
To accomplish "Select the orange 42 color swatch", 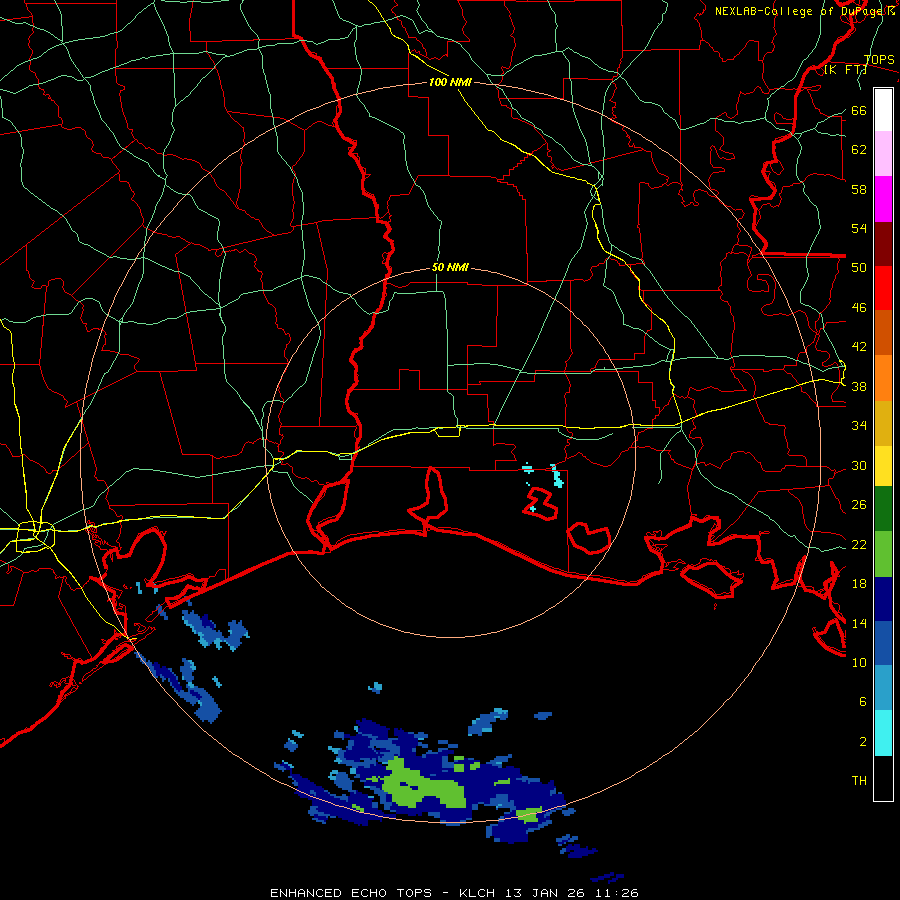I will [883, 378].
